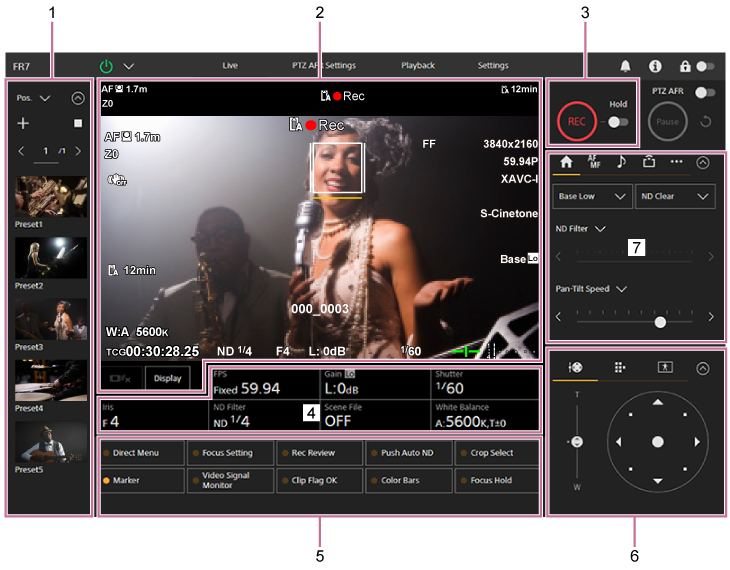
Task: Open the information icon in top bar
Action: pyautogui.click(x=655, y=66)
